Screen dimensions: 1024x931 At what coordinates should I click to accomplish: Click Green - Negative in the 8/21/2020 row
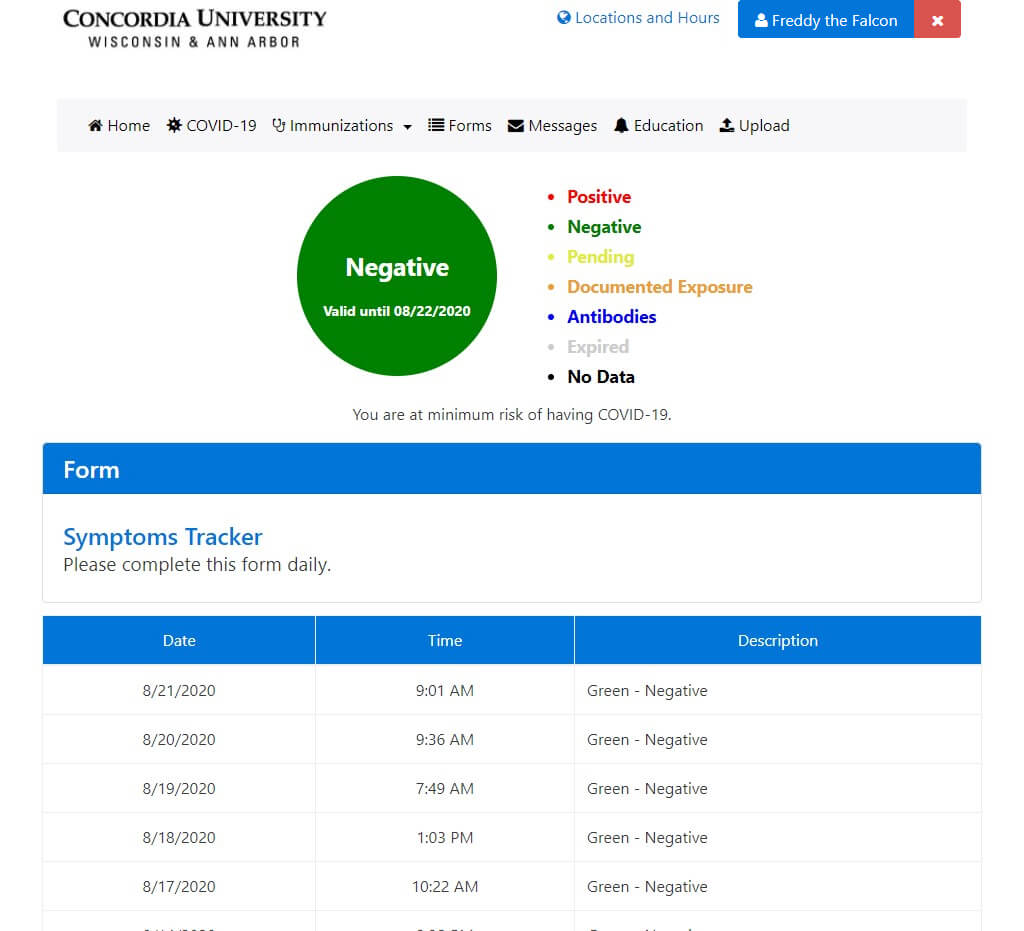(647, 690)
